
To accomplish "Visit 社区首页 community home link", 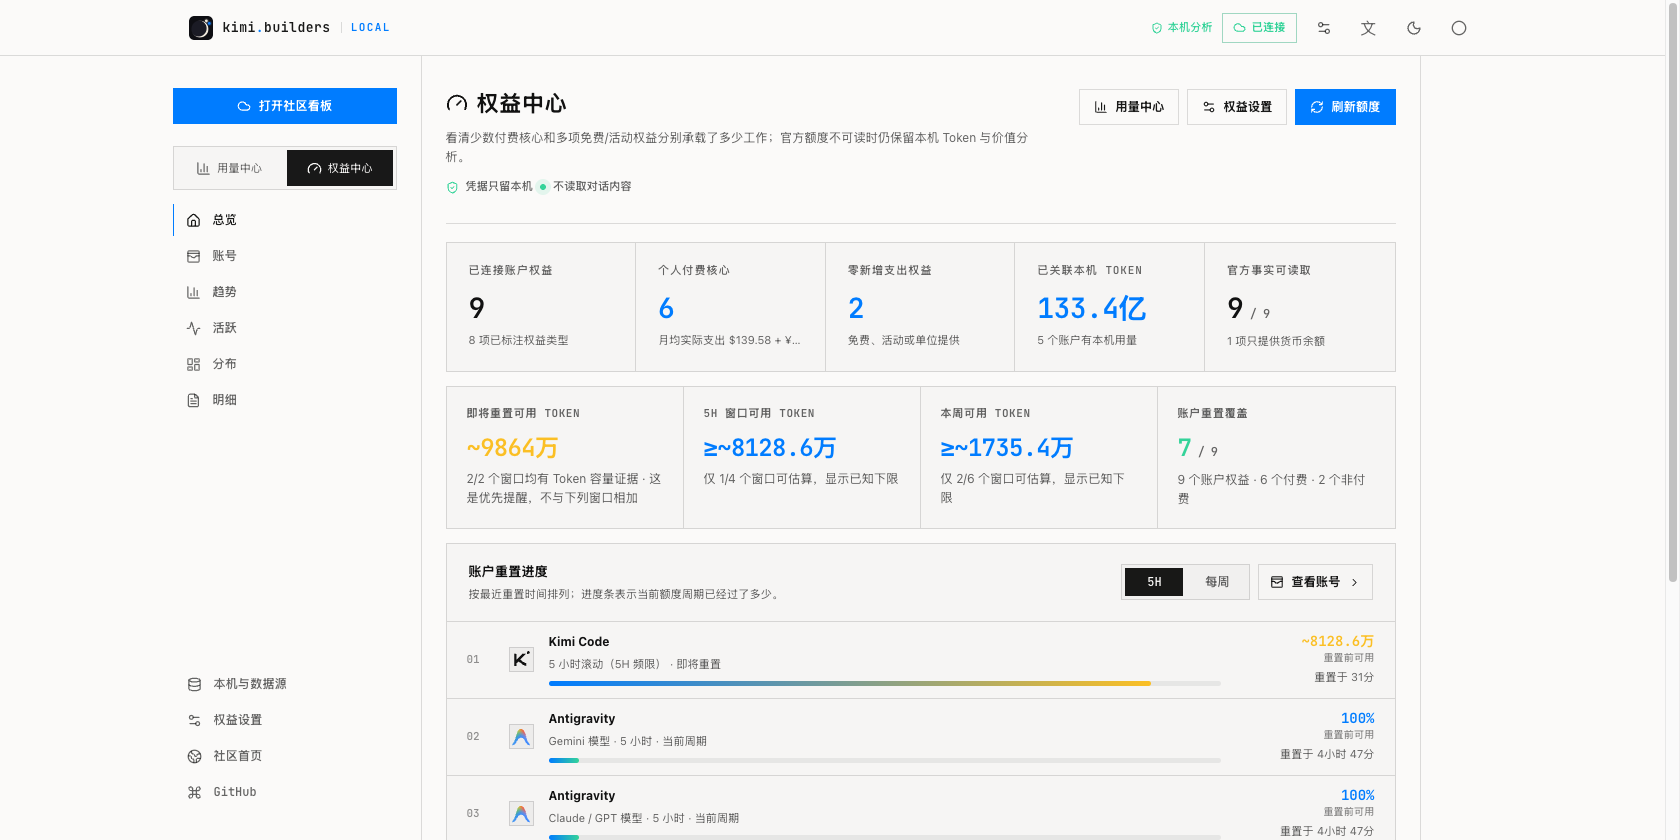I will pos(285,756).
